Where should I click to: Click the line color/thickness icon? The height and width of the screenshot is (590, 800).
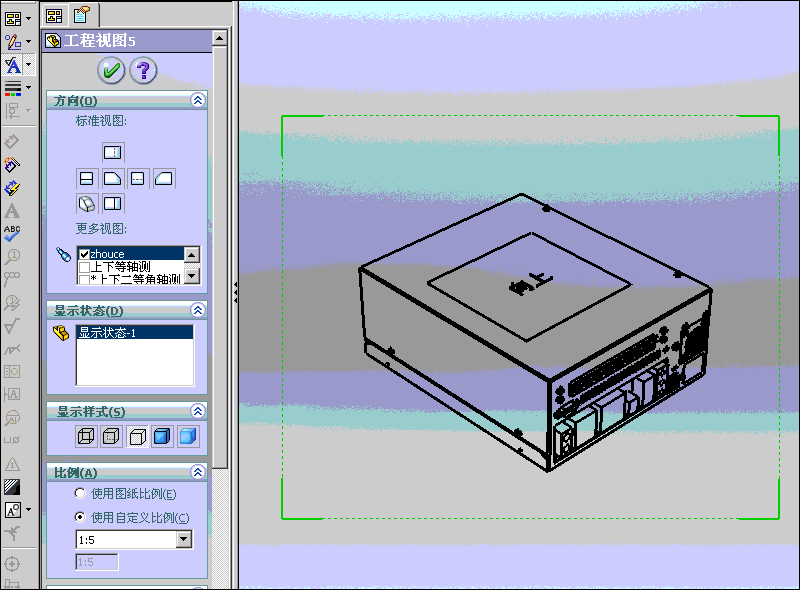pos(13,88)
